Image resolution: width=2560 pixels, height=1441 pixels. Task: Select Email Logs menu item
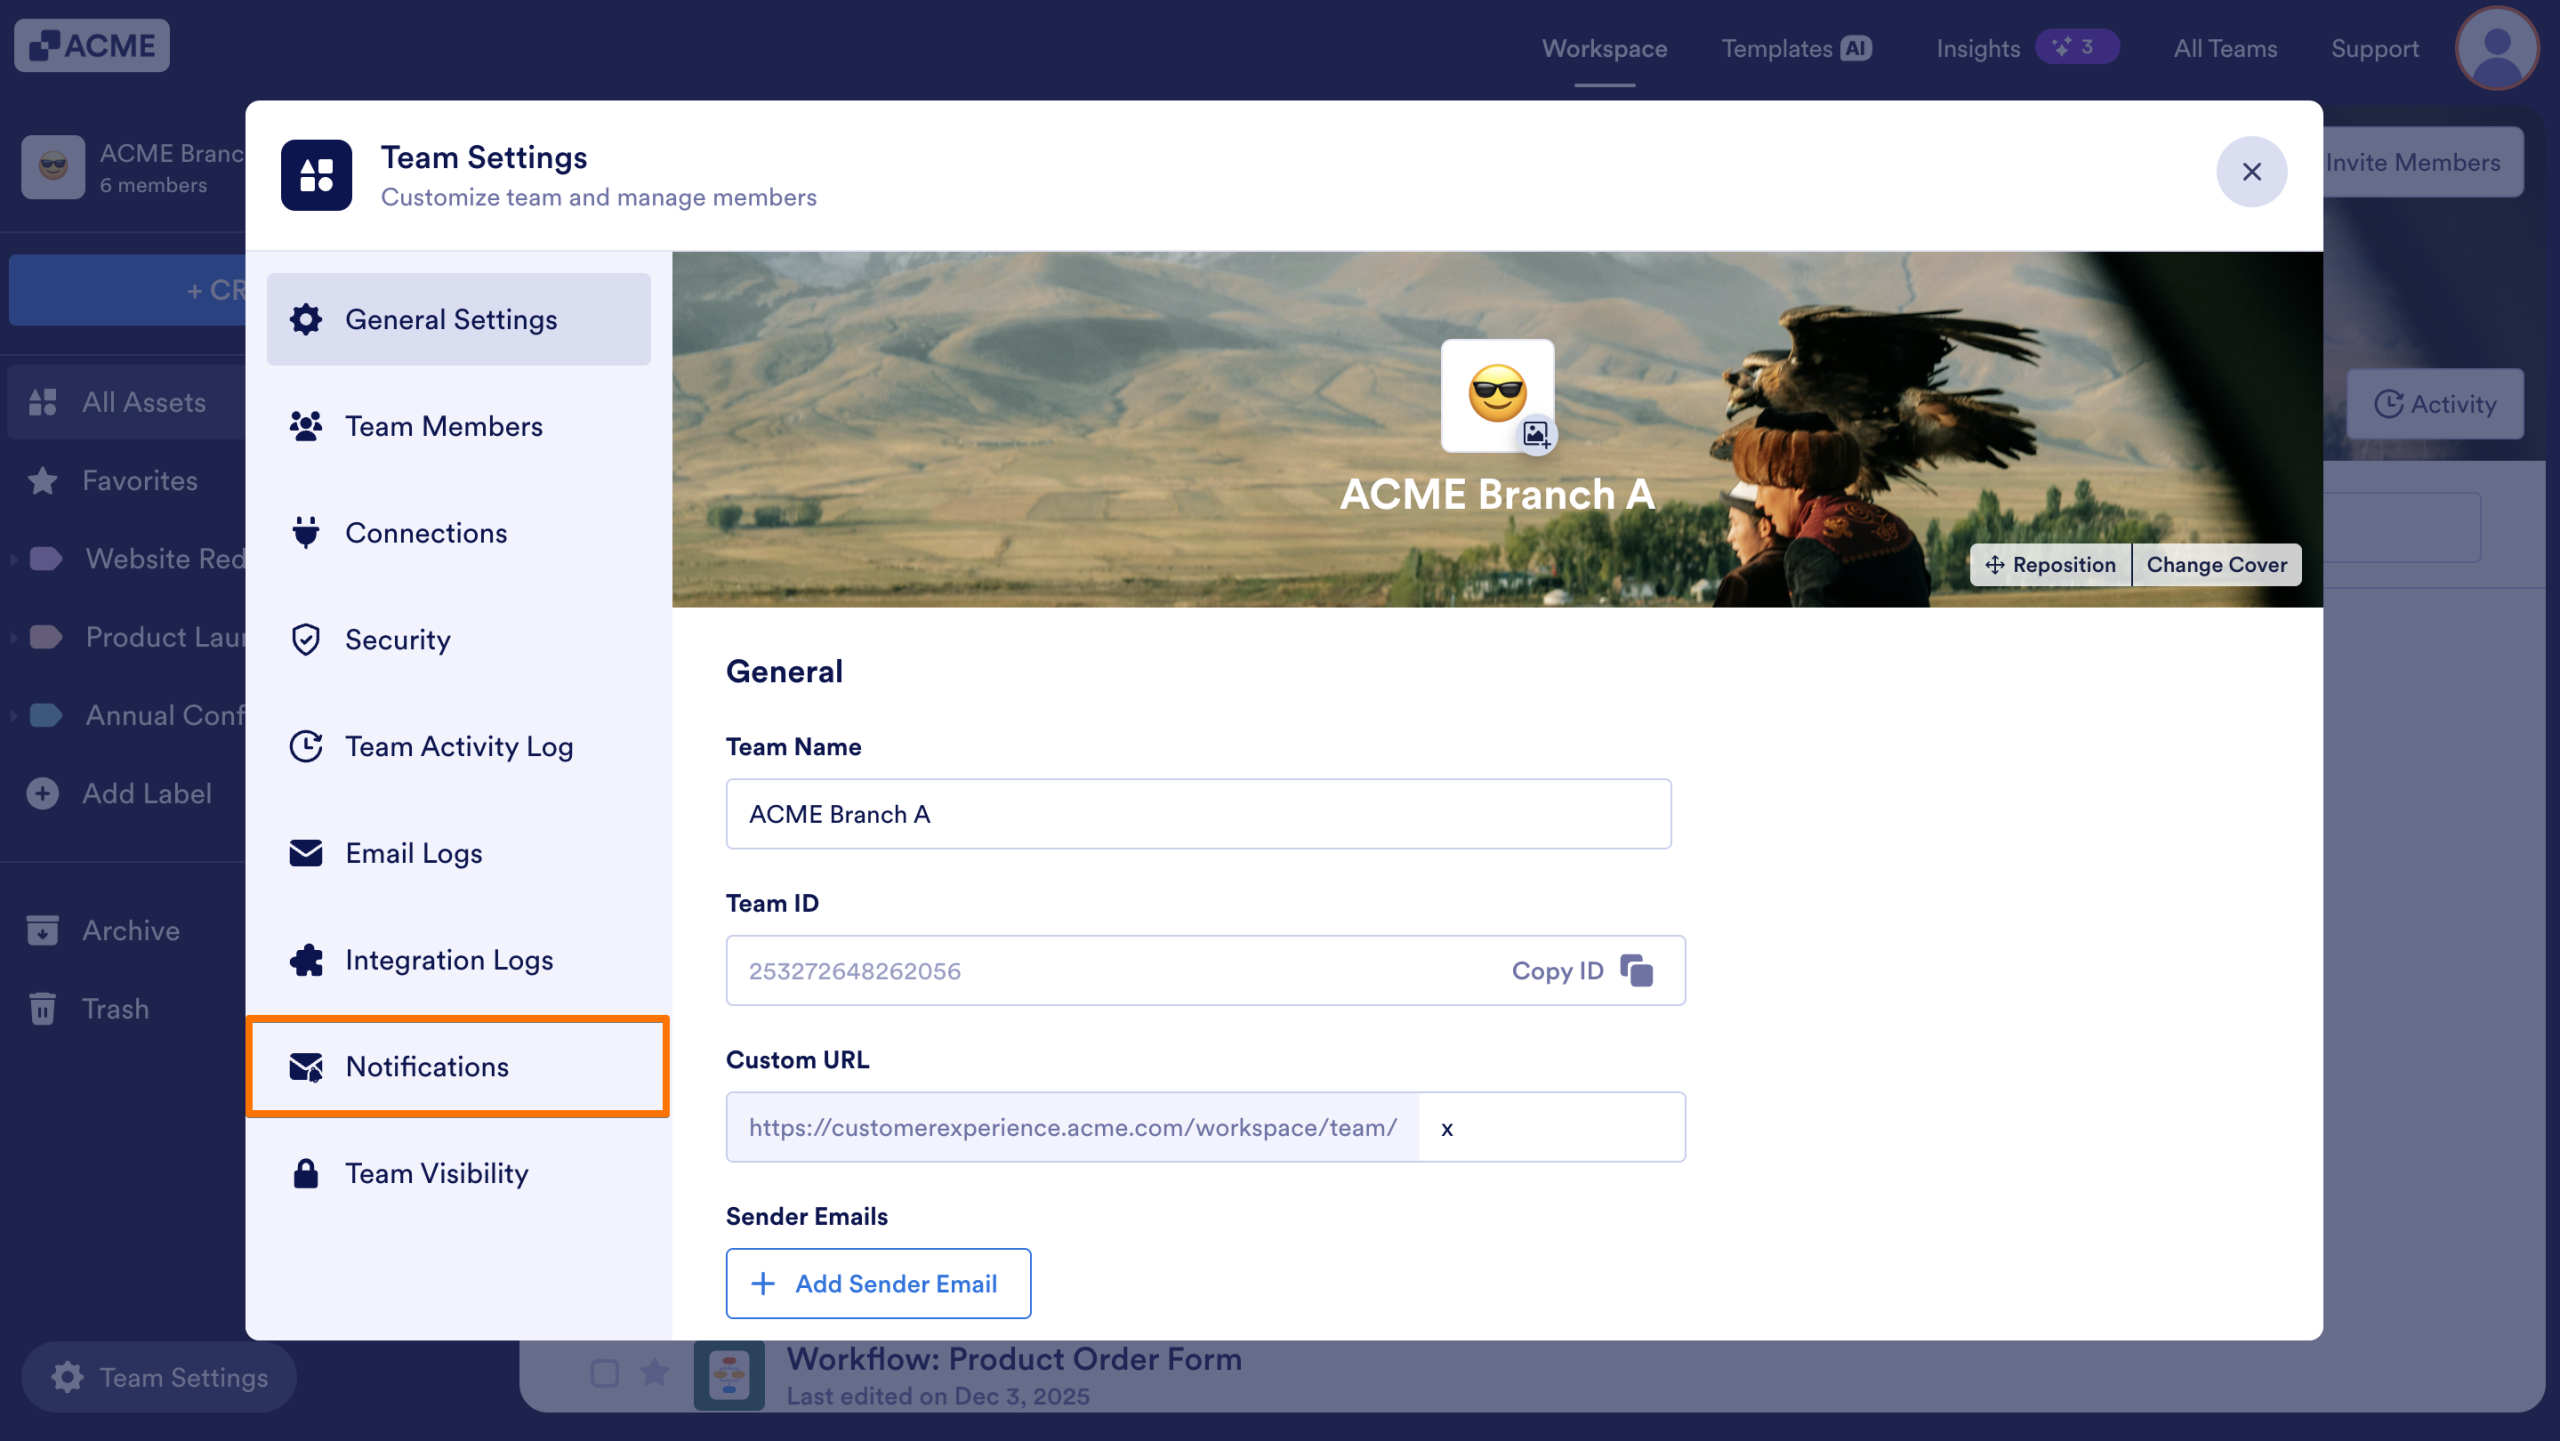coord(459,853)
